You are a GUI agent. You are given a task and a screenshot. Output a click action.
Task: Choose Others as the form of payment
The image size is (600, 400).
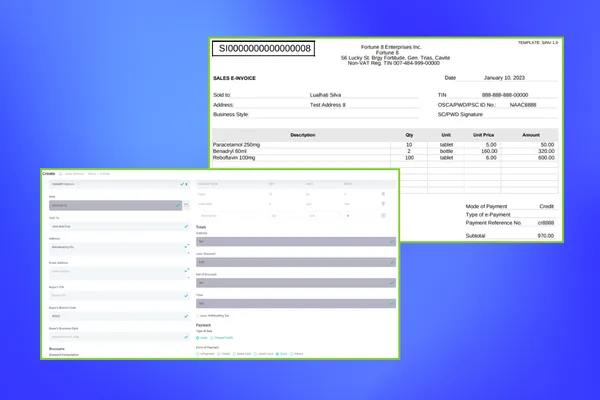click(x=292, y=354)
